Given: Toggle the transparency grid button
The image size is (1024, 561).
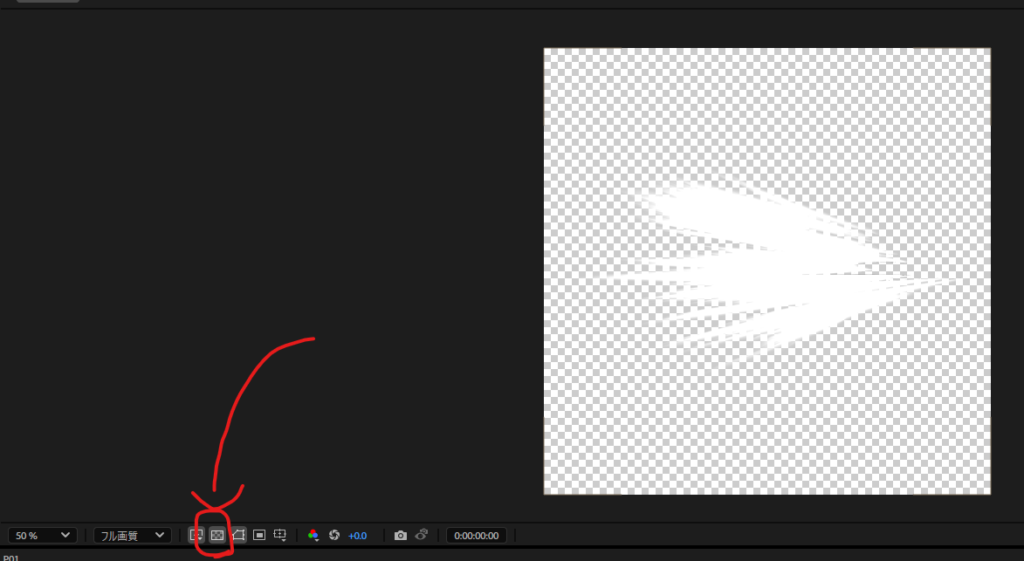Looking at the screenshot, I should 217,535.
